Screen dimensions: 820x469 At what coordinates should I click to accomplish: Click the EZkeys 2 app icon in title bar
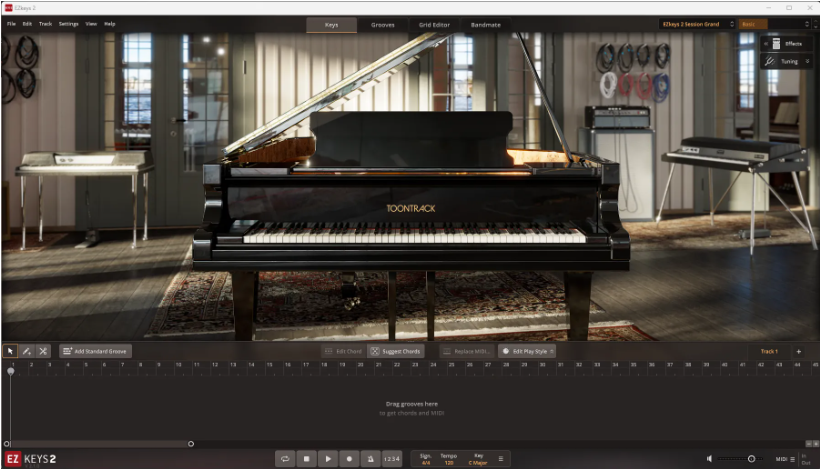8,8
